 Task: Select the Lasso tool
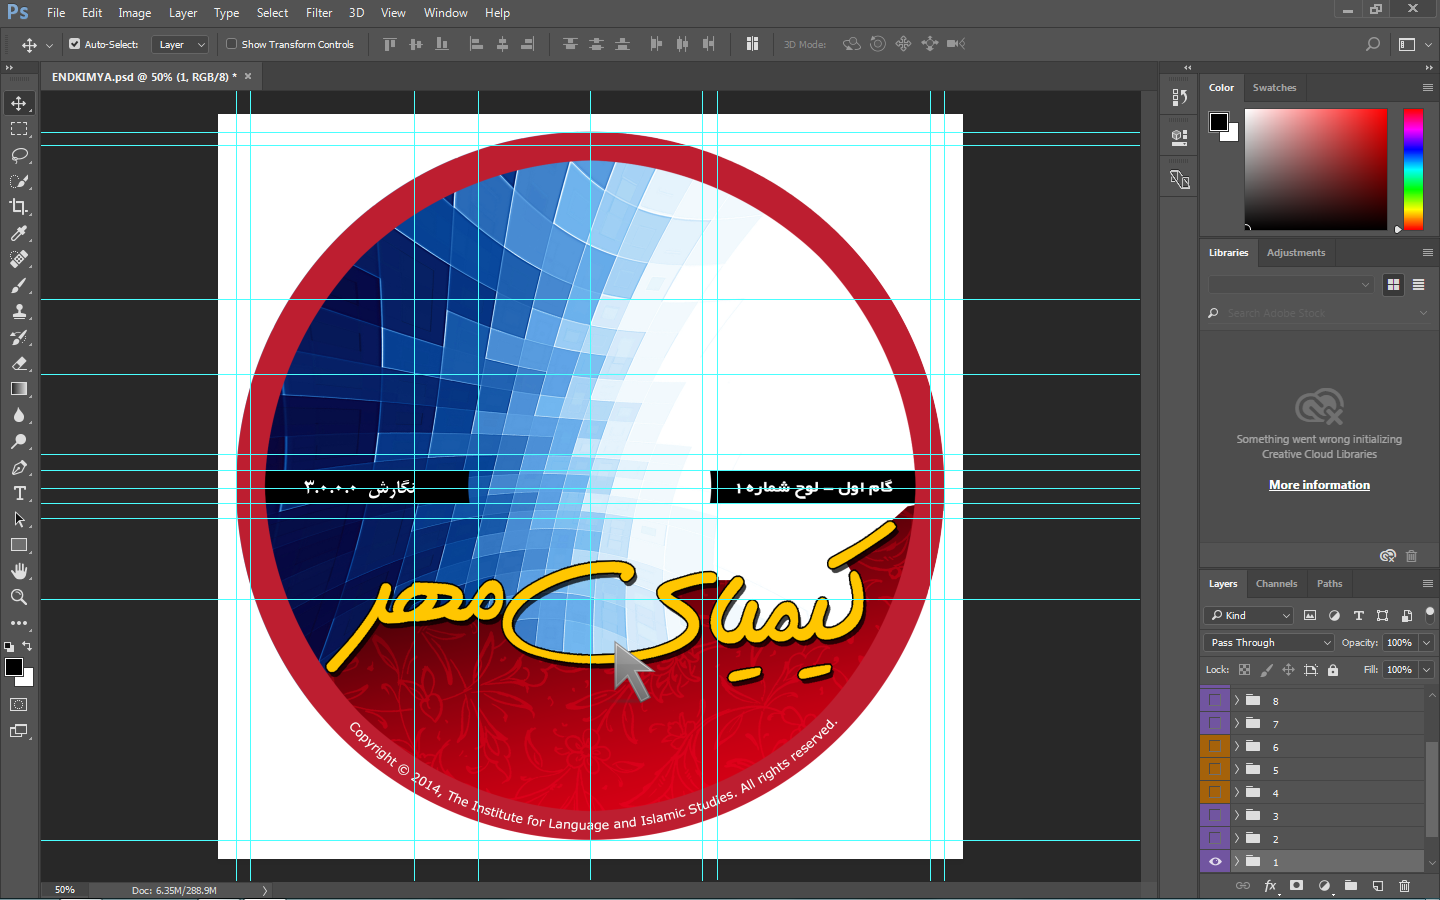coord(19,155)
